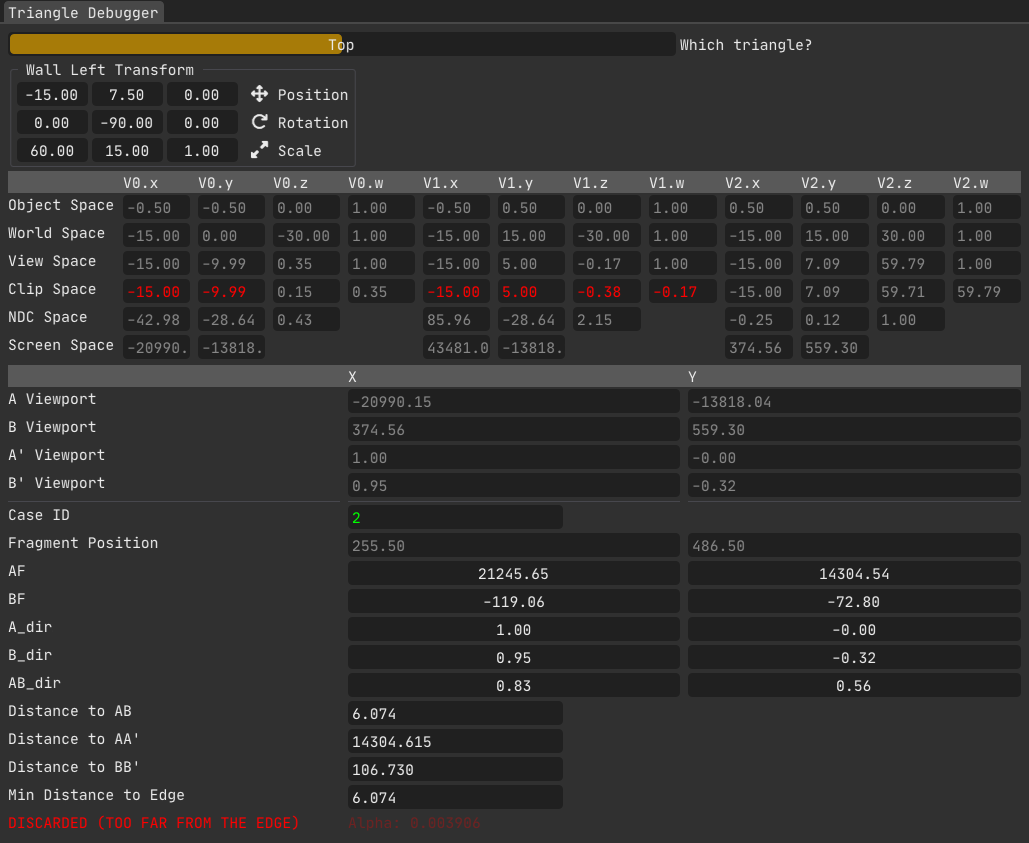Click the BF Y value -72.80
This screenshot has height=843, width=1029.
pos(854,602)
